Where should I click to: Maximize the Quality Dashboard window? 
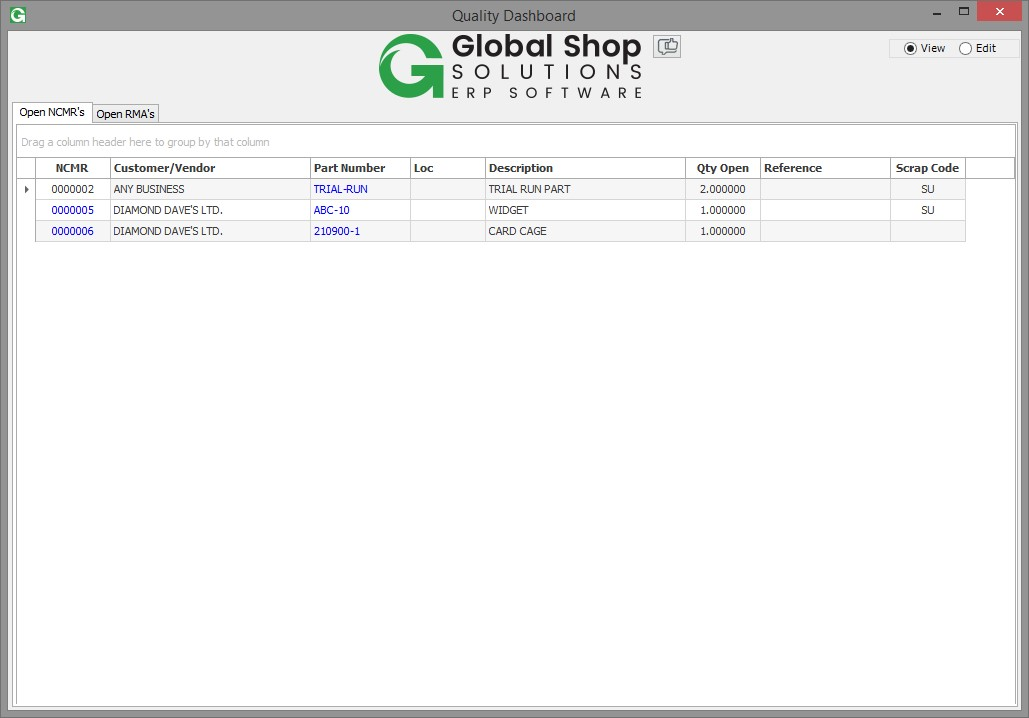click(x=963, y=11)
